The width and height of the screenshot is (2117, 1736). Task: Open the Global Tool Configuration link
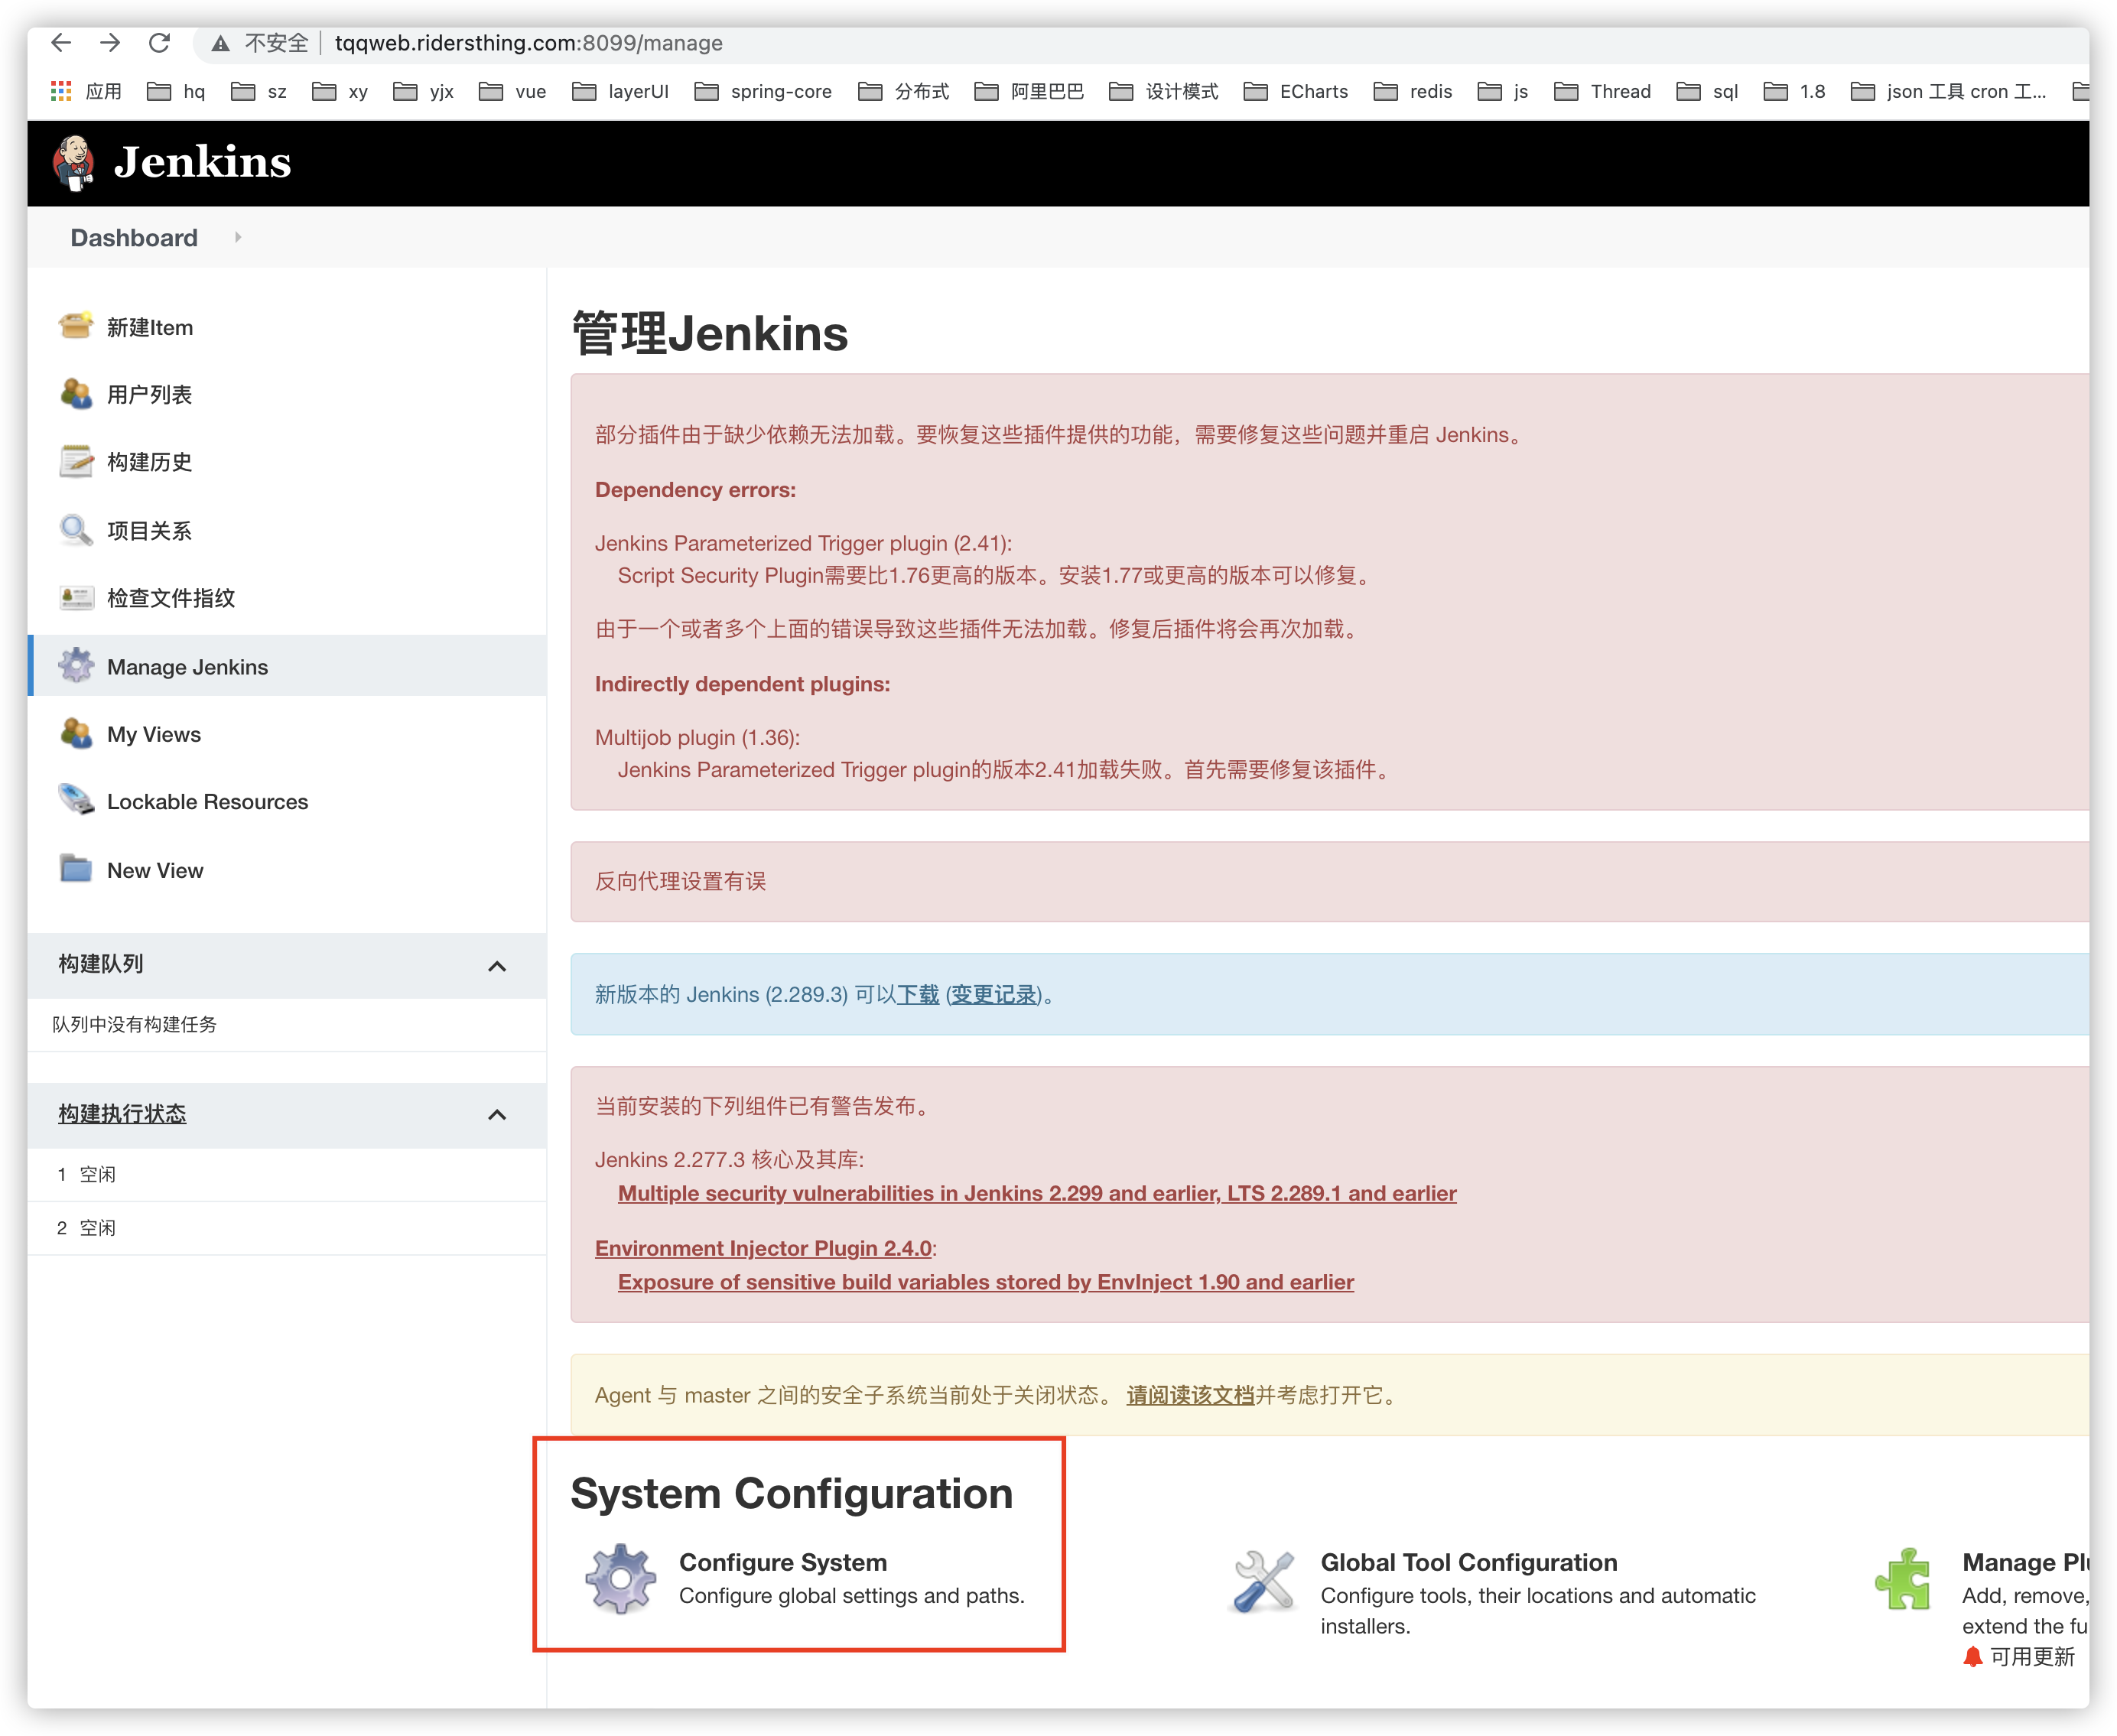tap(1469, 1562)
